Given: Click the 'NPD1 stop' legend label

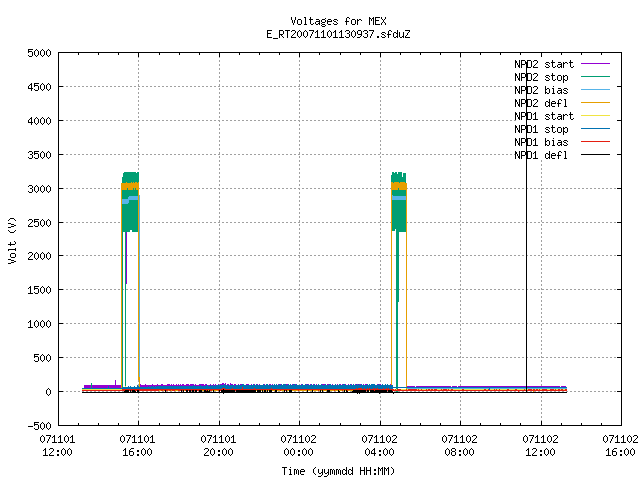Looking at the screenshot, I should tap(541, 129).
